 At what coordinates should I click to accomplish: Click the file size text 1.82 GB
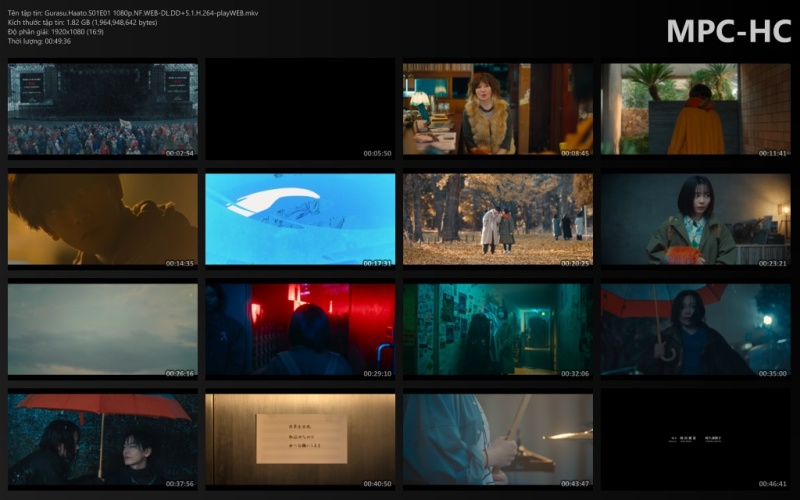coord(78,22)
